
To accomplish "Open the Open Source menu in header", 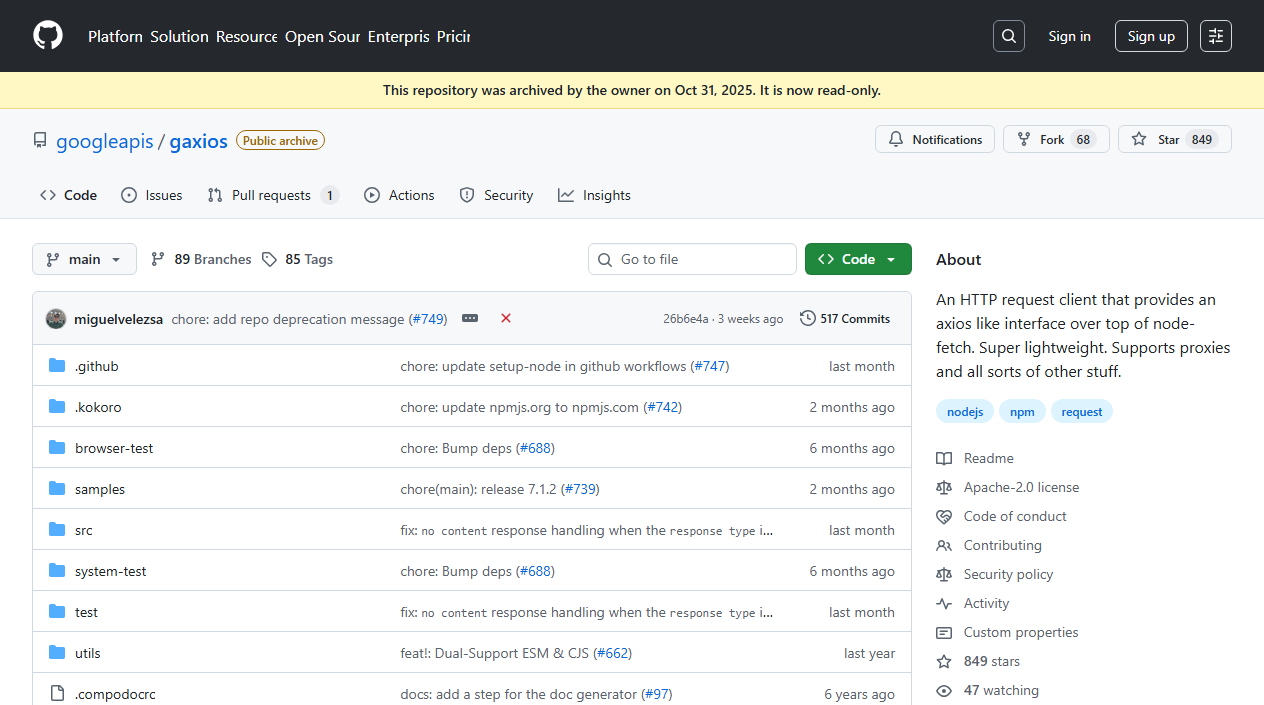I will [x=322, y=36].
